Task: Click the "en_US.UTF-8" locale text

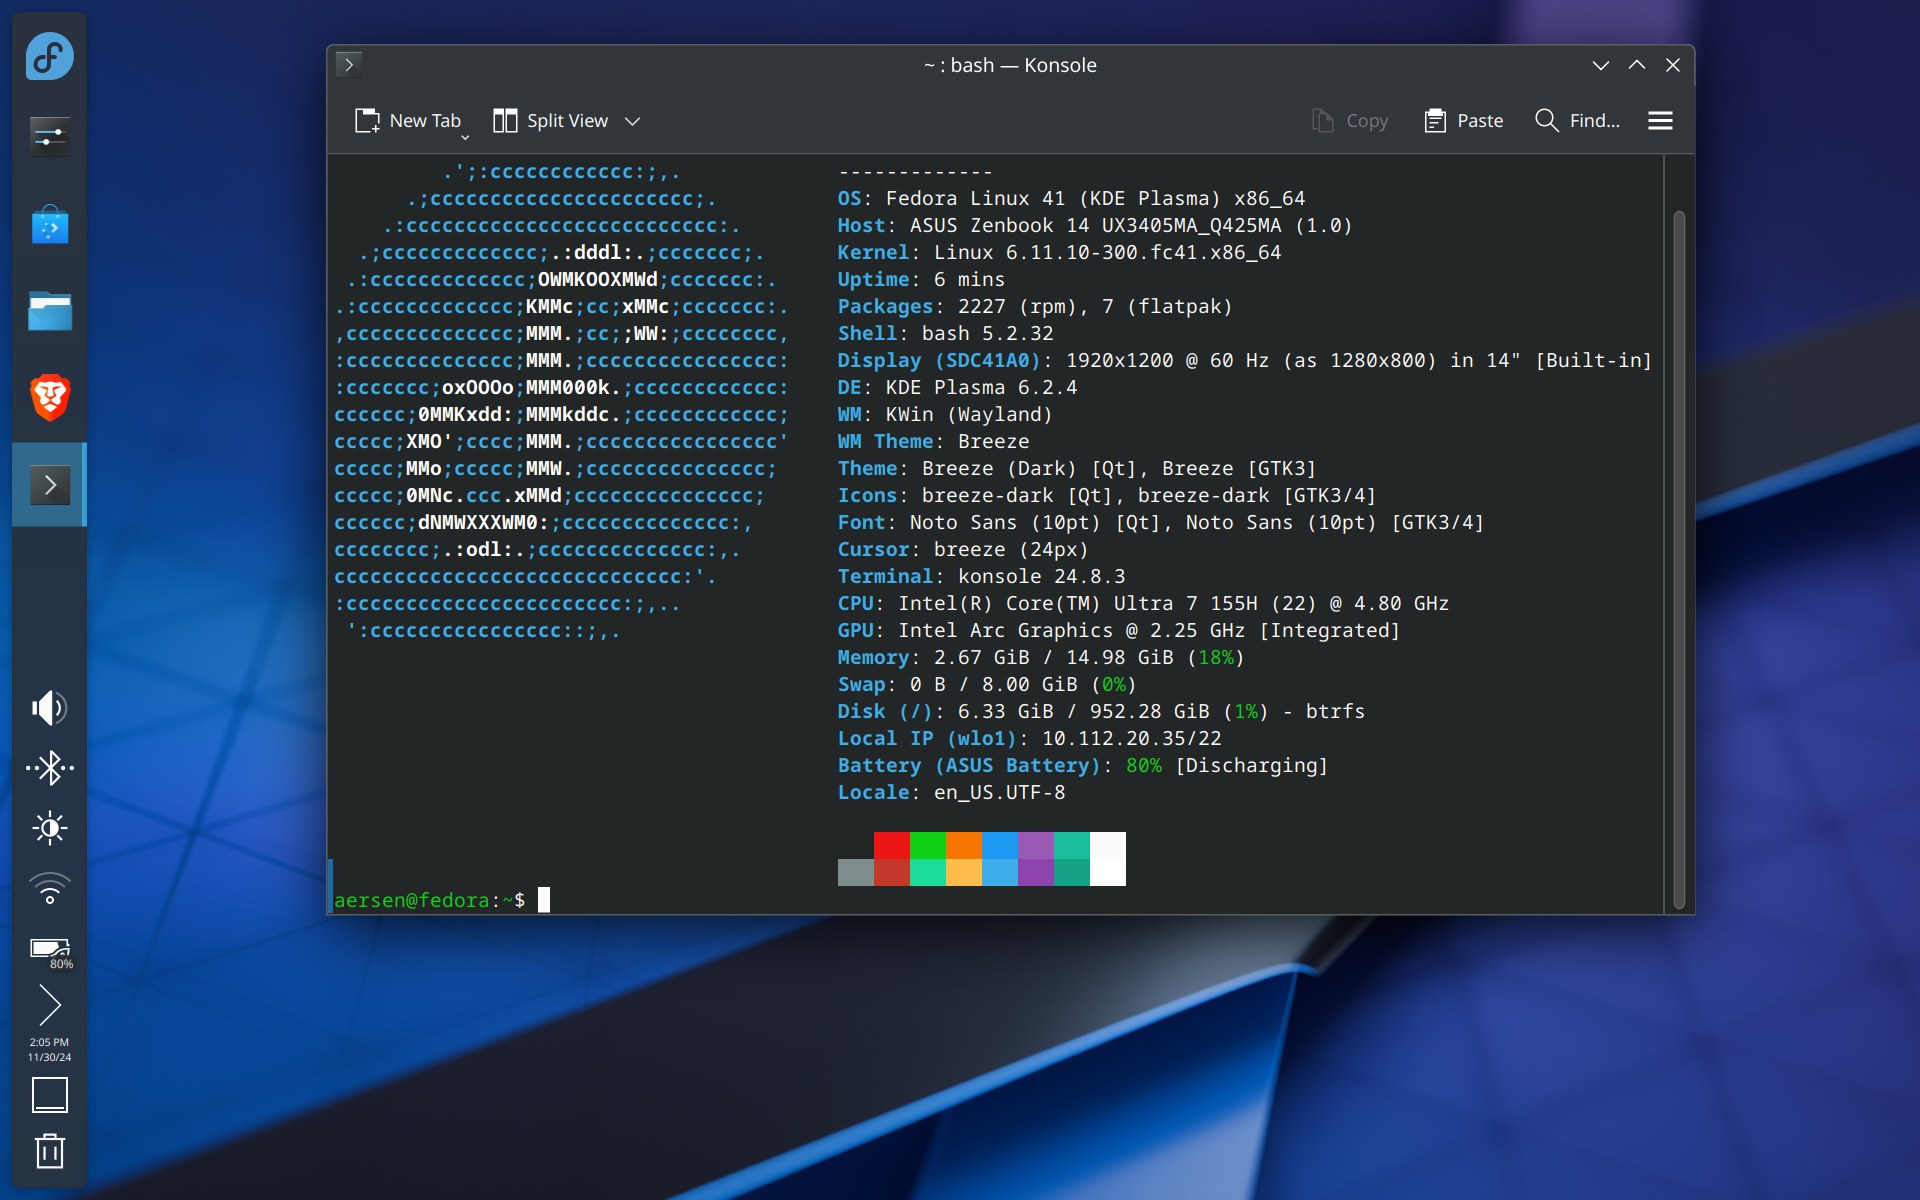Action: pyautogui.click(x=999, y=792)
